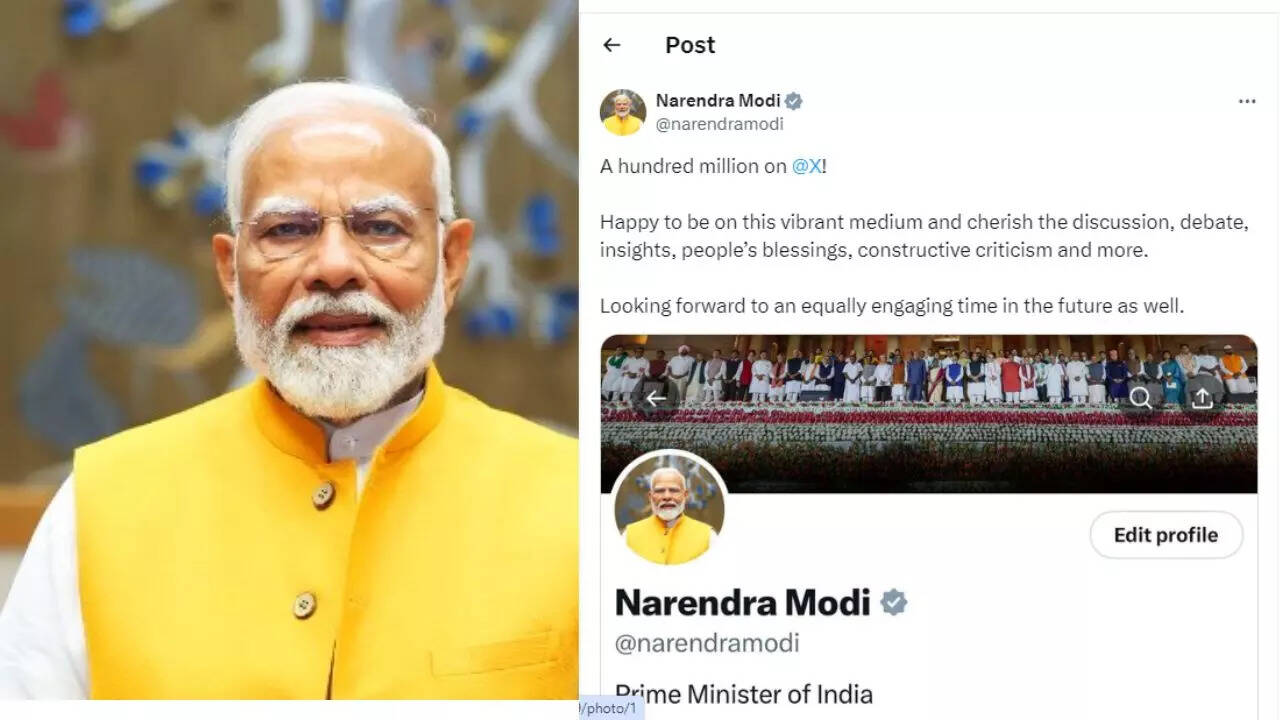1280x720 pixels.
Task: Click the @narendramodi handle in profile card
Action: click(707, 644)
